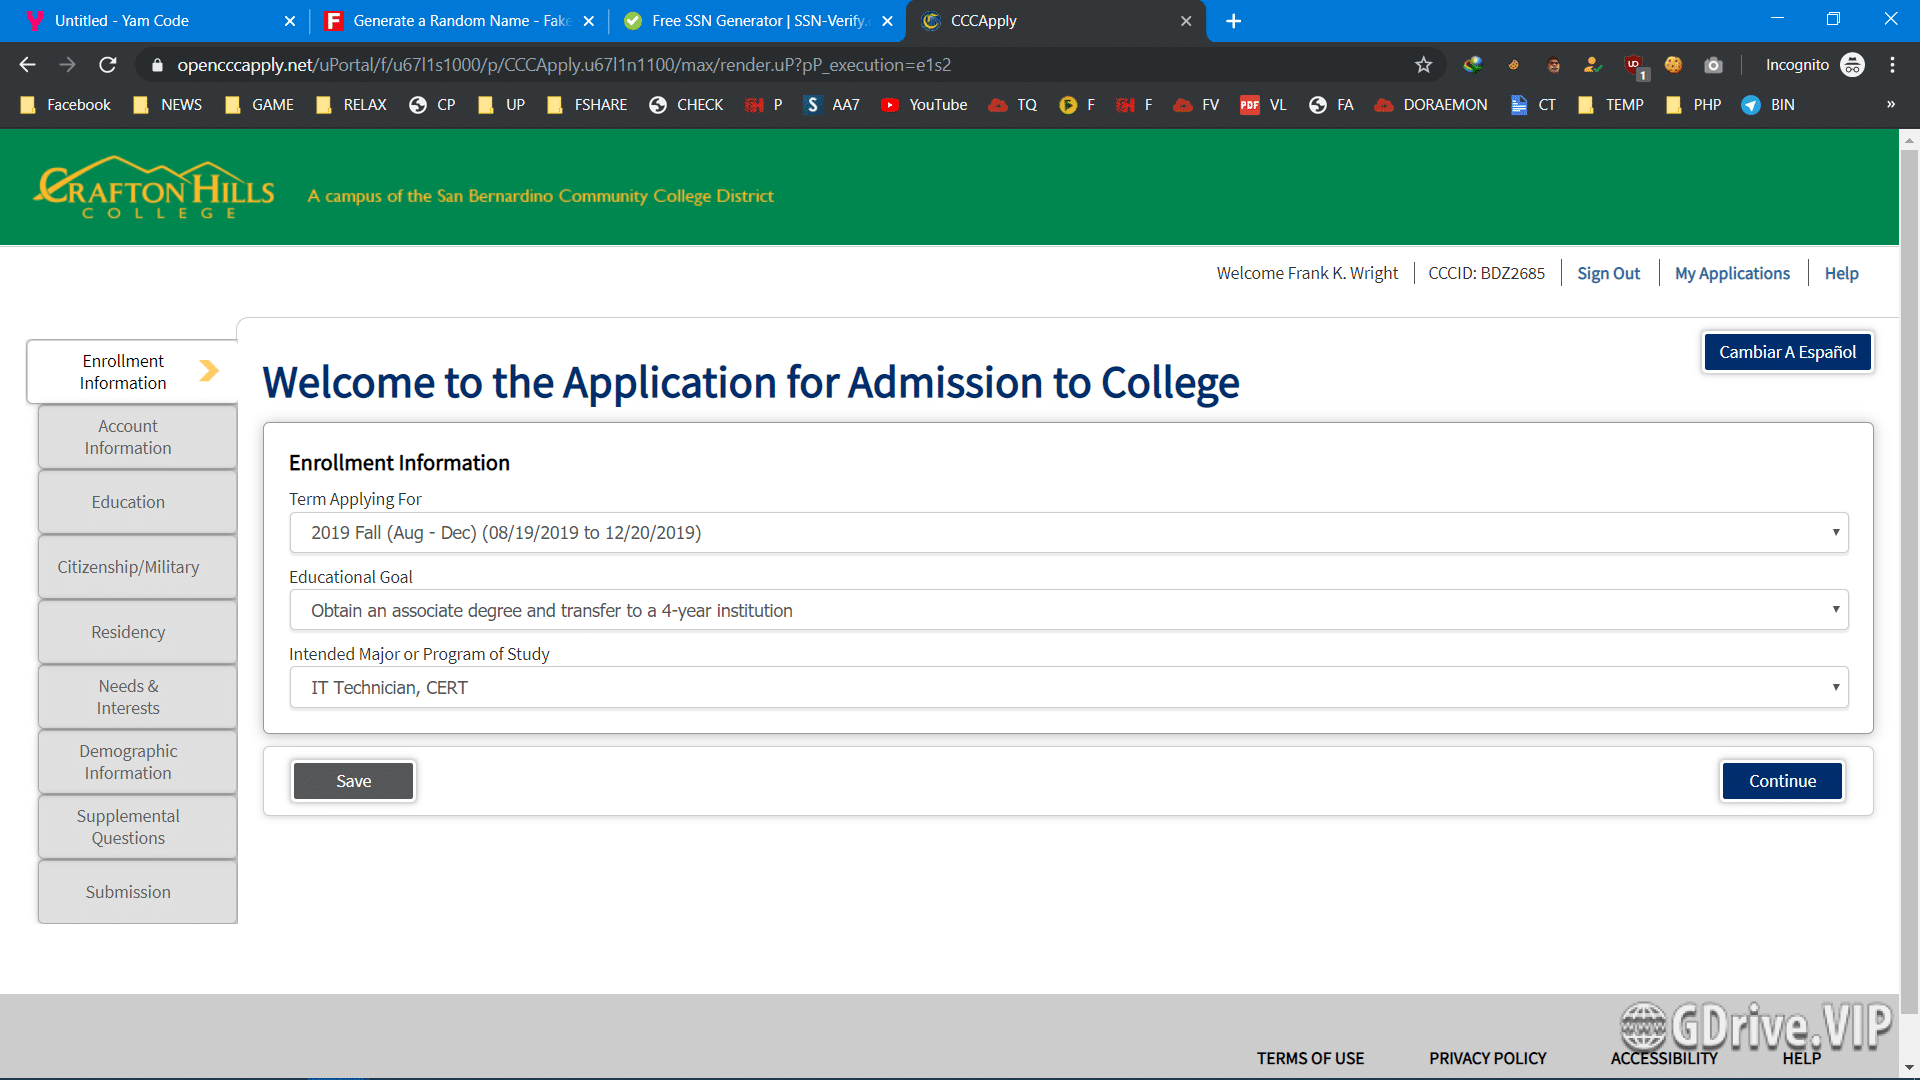Click the Citizenship/Military sidebar section
Screen dimensions: 1920x1080
coord(129,566)
